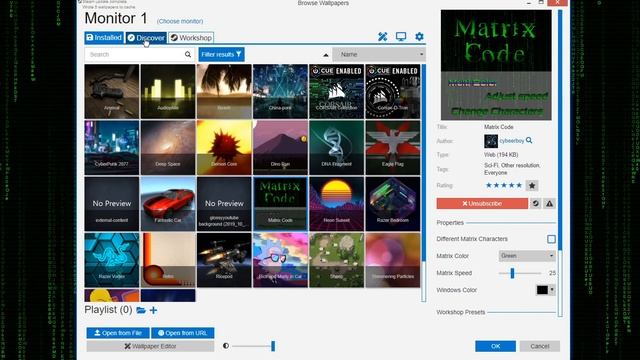
Task: Select the China-punk wallpaper thumbnail
Action: click(280, 91)
